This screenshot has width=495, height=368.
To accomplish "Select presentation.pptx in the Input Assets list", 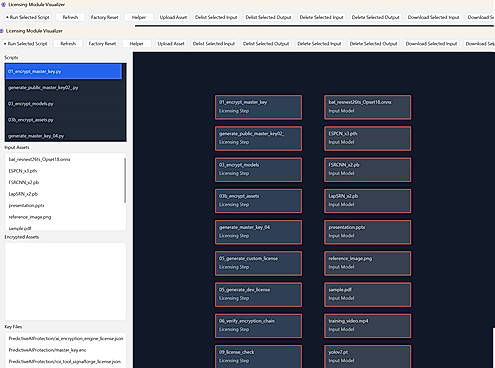I will coord(64,205).
